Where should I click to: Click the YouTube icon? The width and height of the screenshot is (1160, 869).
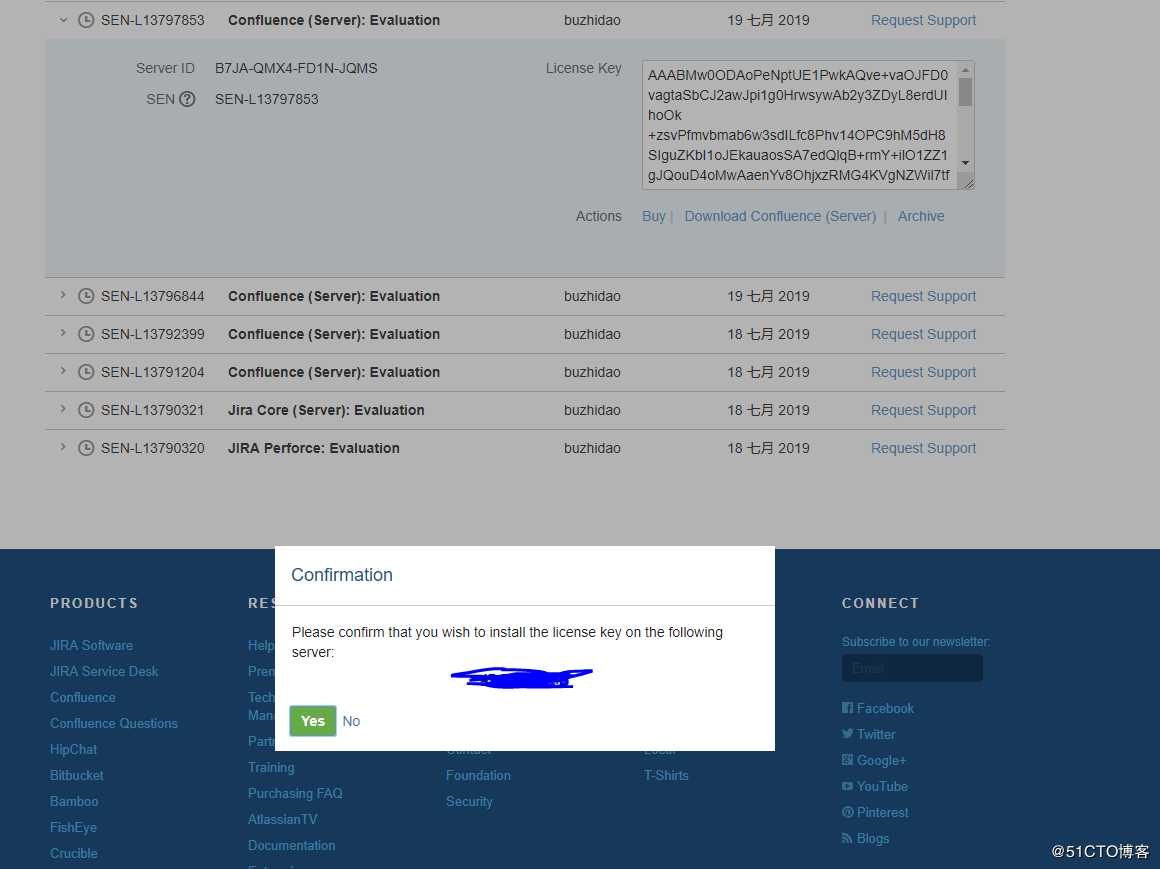[847, 786]
